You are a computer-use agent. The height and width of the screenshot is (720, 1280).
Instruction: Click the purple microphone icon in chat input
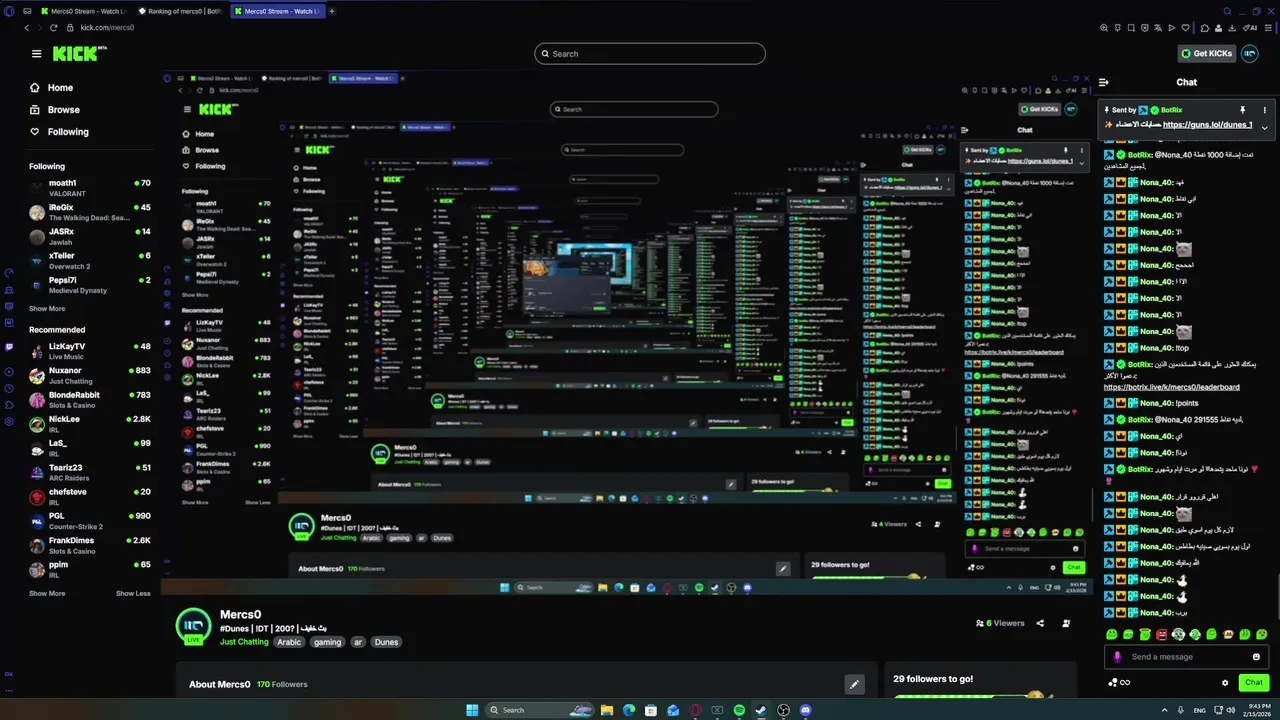(1117, 657)
